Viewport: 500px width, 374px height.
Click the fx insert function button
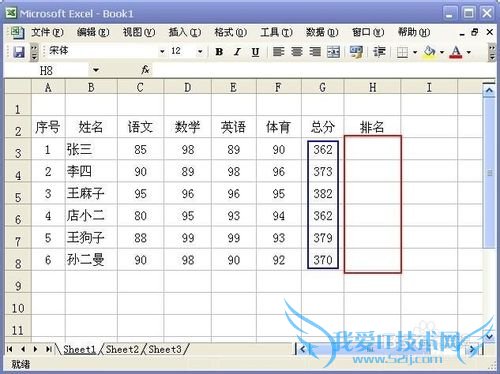(x=145, y=70)
